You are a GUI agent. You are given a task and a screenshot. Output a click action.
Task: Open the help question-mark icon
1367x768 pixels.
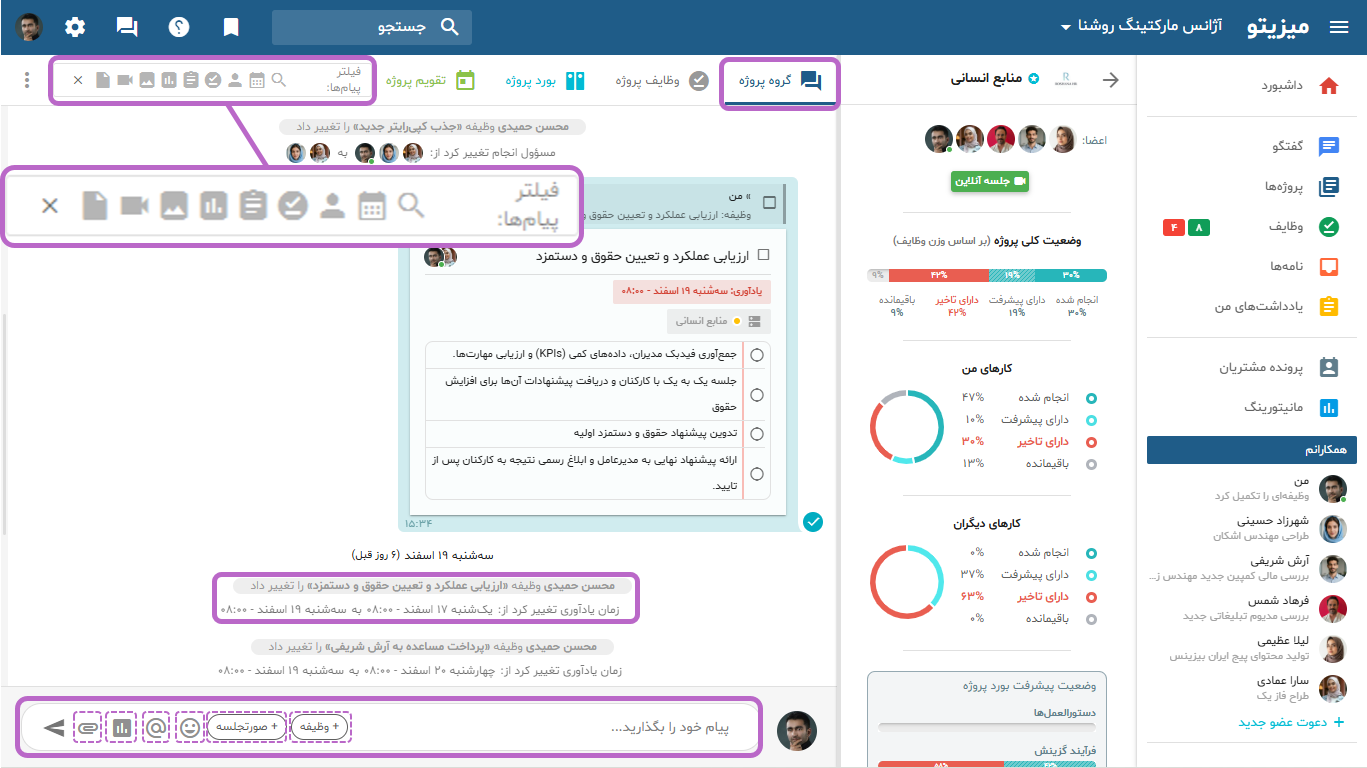click(179, 28)
